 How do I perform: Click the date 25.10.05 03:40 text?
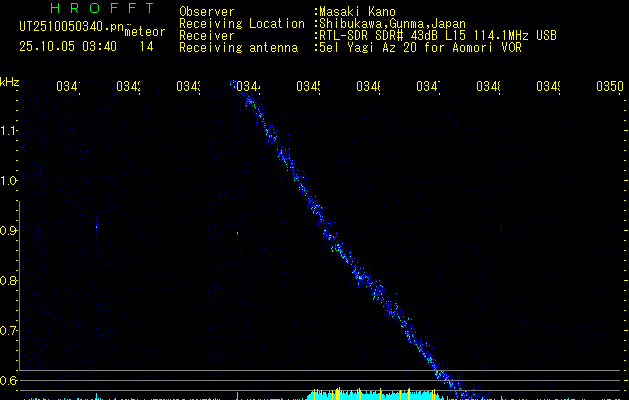coord(68,47)
